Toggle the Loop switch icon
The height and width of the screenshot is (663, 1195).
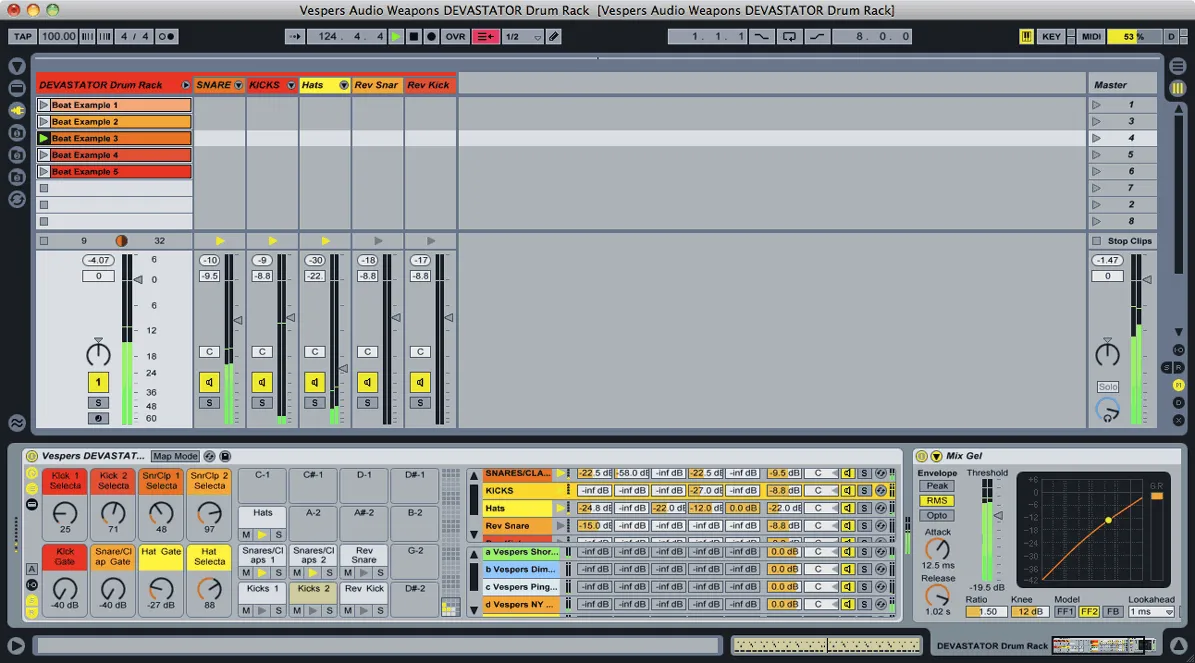789,37
